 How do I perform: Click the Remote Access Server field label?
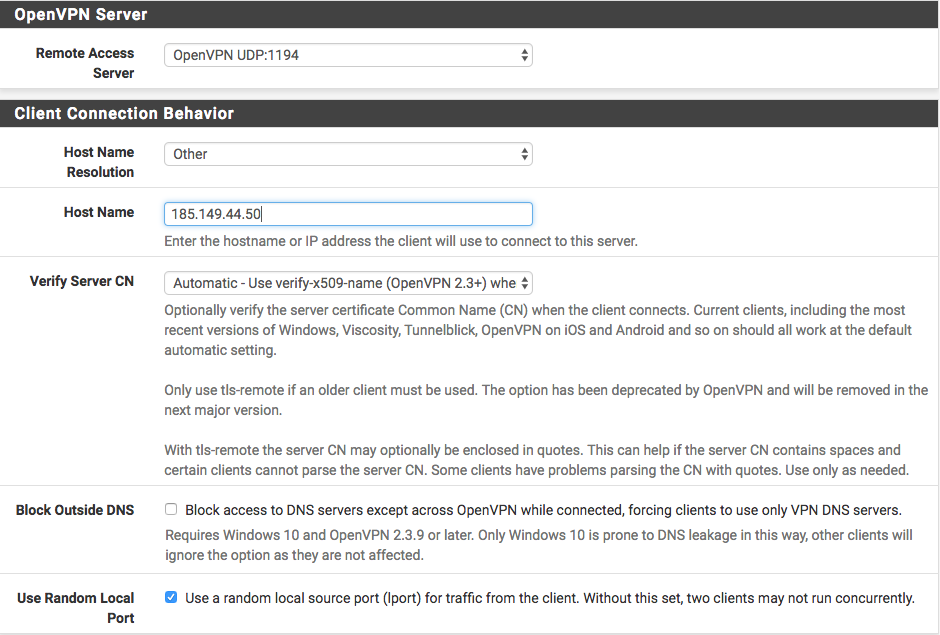tap(85, 63)
